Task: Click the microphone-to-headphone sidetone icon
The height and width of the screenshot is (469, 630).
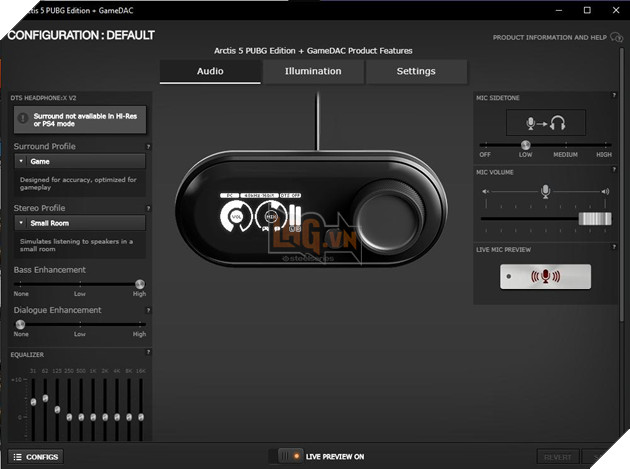Action: pyautogui.click(x=545, y=123)
